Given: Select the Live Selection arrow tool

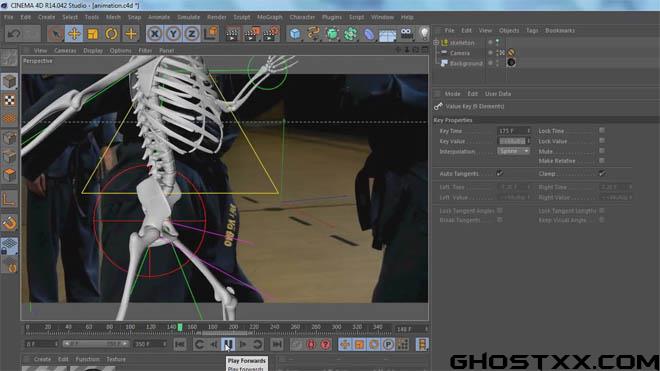Looking at the screenshot, I should (x=56, y=34).
